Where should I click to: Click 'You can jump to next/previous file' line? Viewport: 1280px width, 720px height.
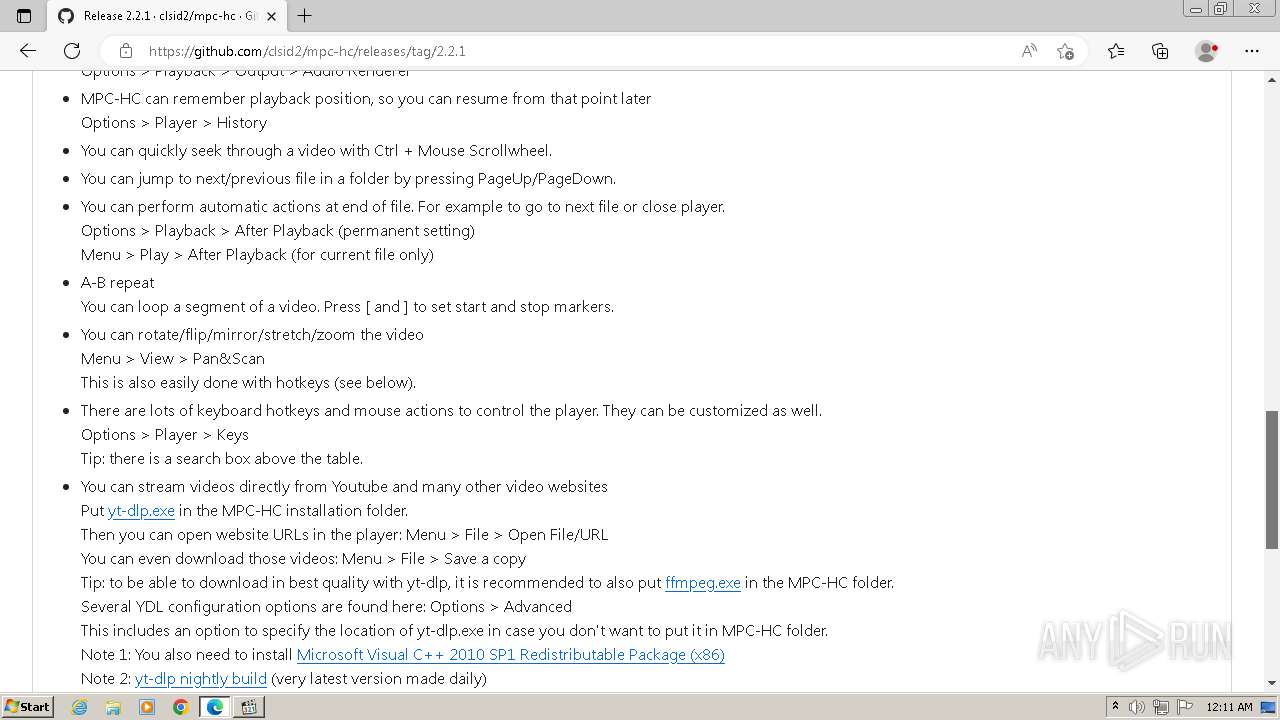tap(348, 178)
